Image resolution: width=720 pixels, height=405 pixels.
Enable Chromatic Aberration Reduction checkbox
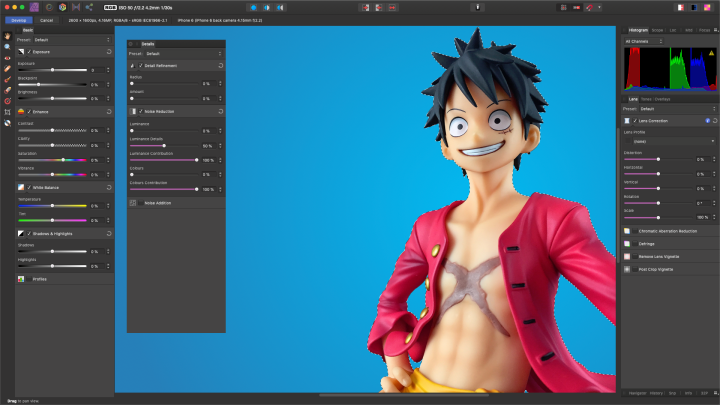635,231
